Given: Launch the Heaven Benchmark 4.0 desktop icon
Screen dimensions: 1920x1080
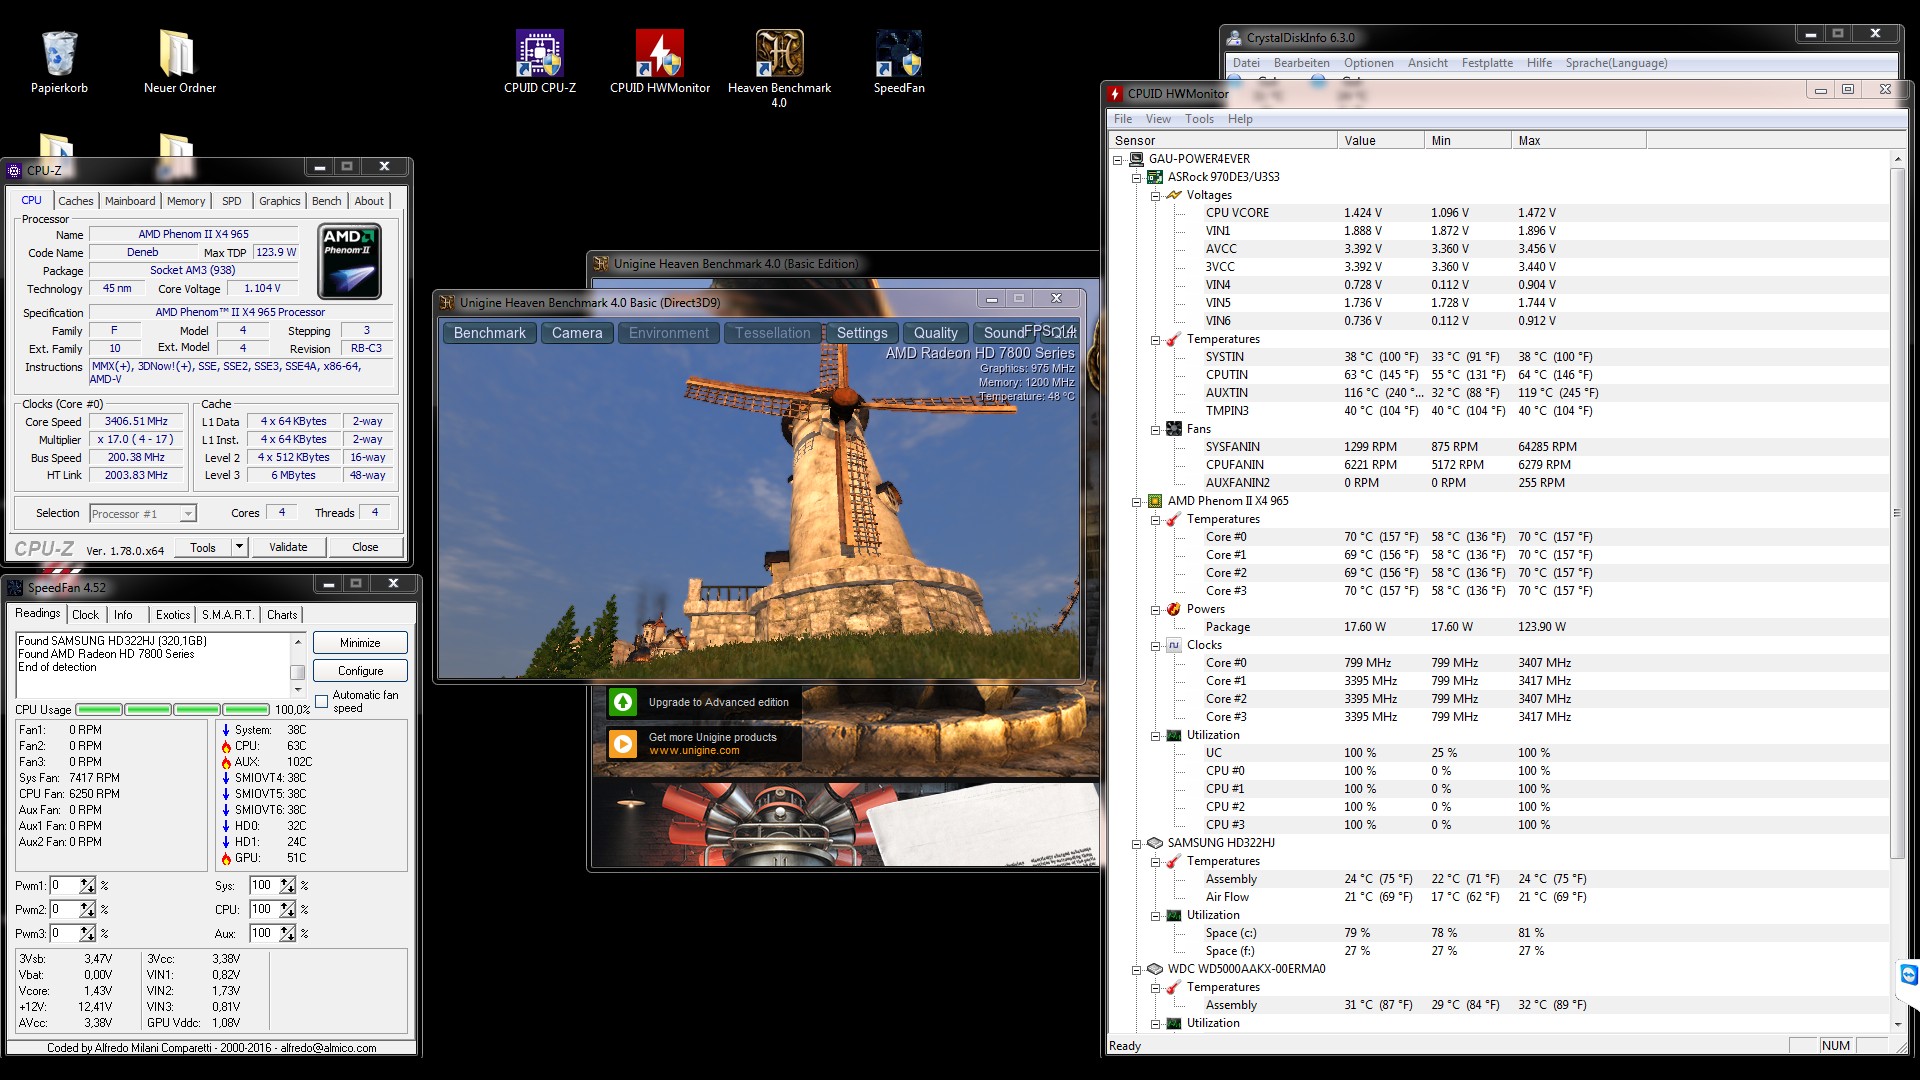Looking at the screenshot, I should (779, 55).
